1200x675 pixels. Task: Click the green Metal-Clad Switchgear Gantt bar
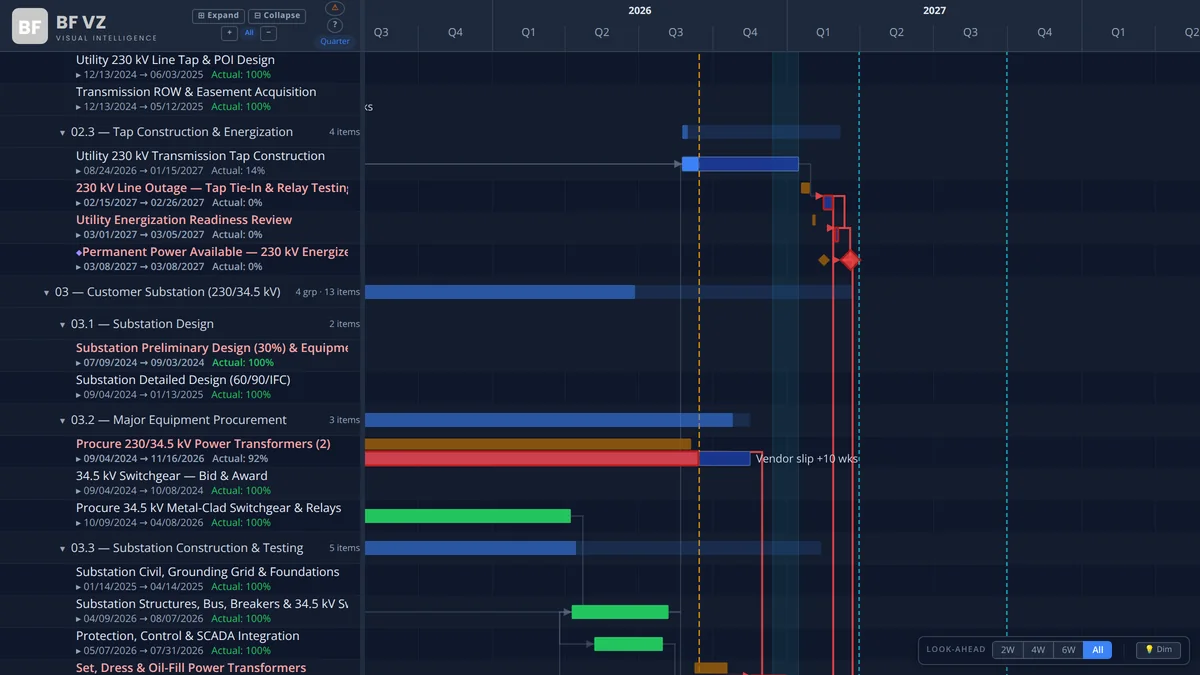tap(468, 516)
